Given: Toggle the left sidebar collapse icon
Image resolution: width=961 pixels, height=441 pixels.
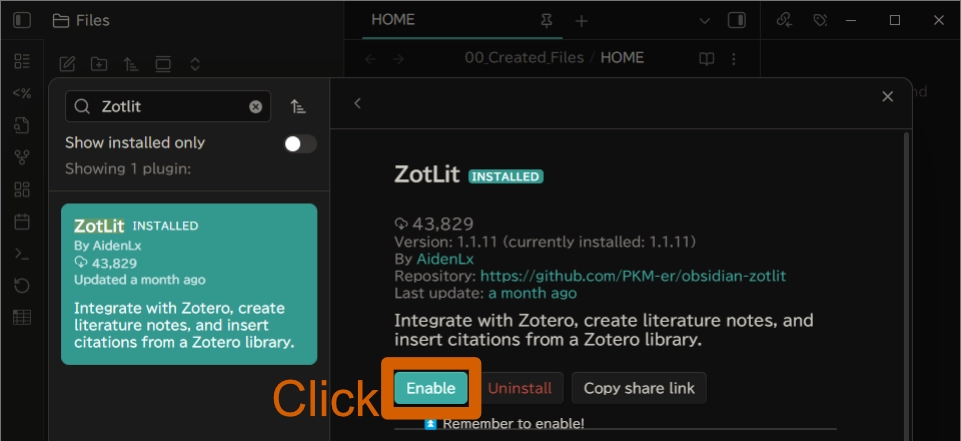Looking at the screenshot, I should (22, 20).
